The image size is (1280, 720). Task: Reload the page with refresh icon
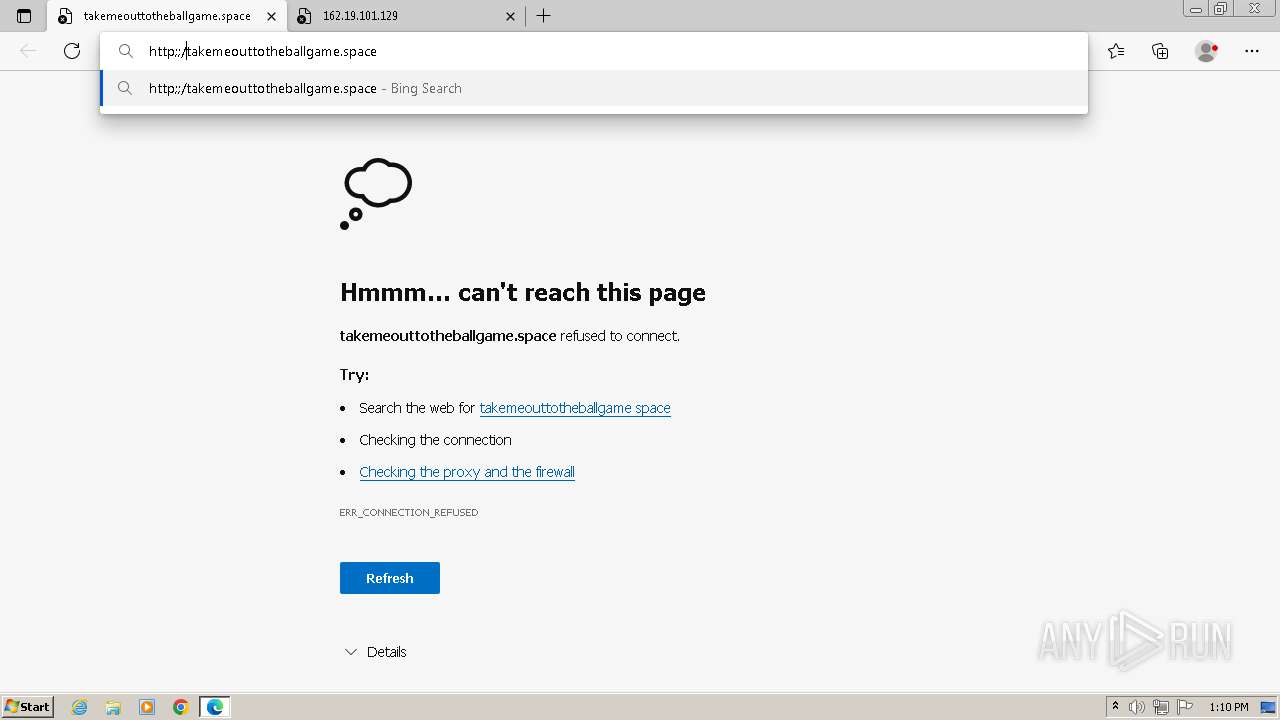click(x=72, y=51)
